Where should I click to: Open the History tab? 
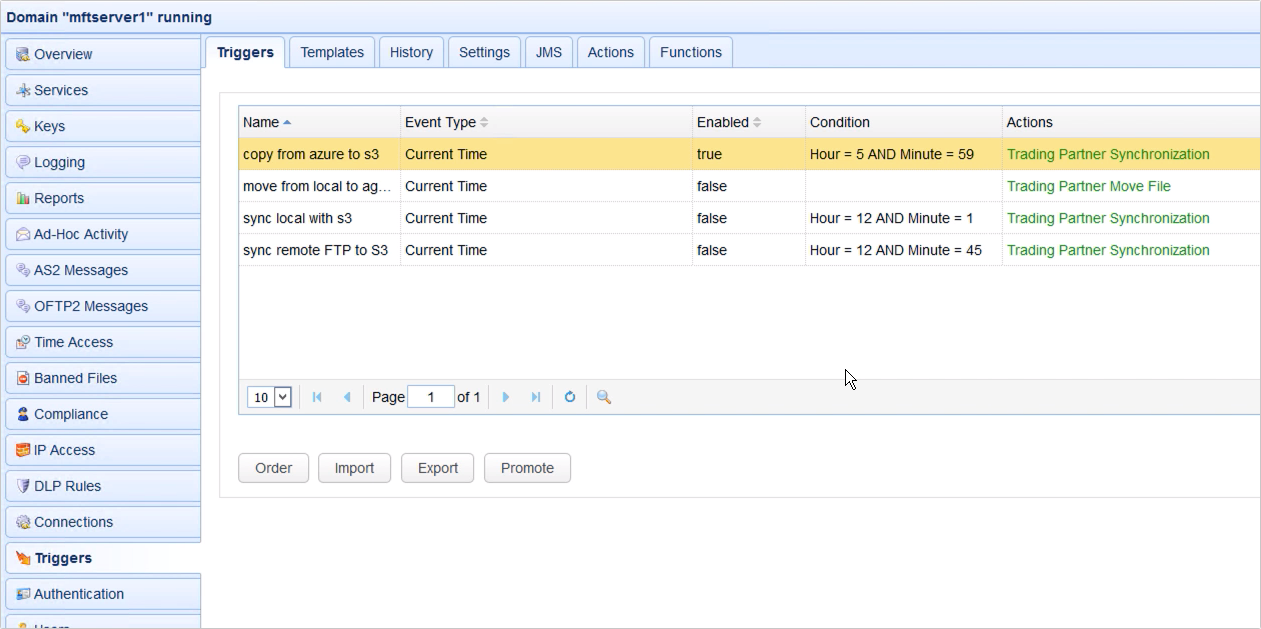pyautogui.click(x=411, y=52)
